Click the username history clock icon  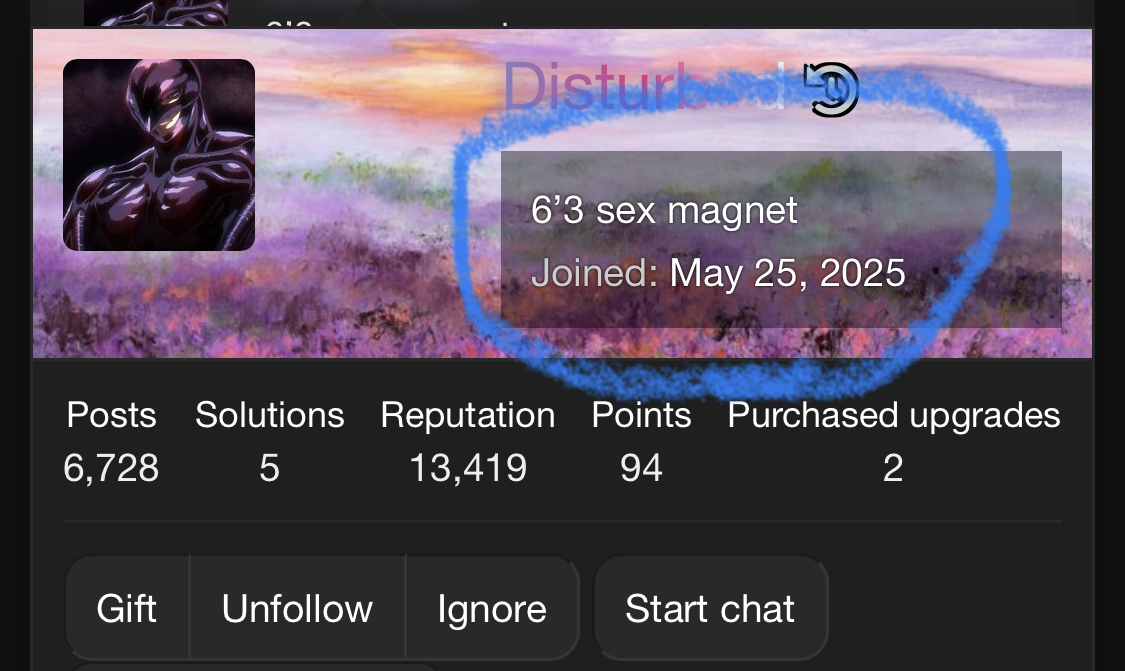pyautogui.click(x=831, y=89)
